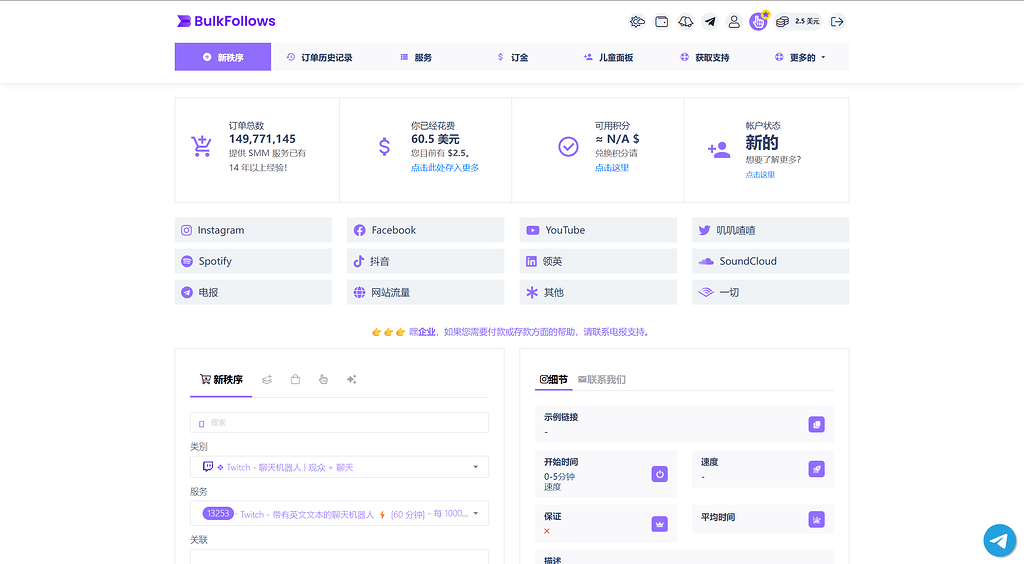Click the 搜索 search input field
The width and height of the screenshot is (1024, 564).
point(340,422)
